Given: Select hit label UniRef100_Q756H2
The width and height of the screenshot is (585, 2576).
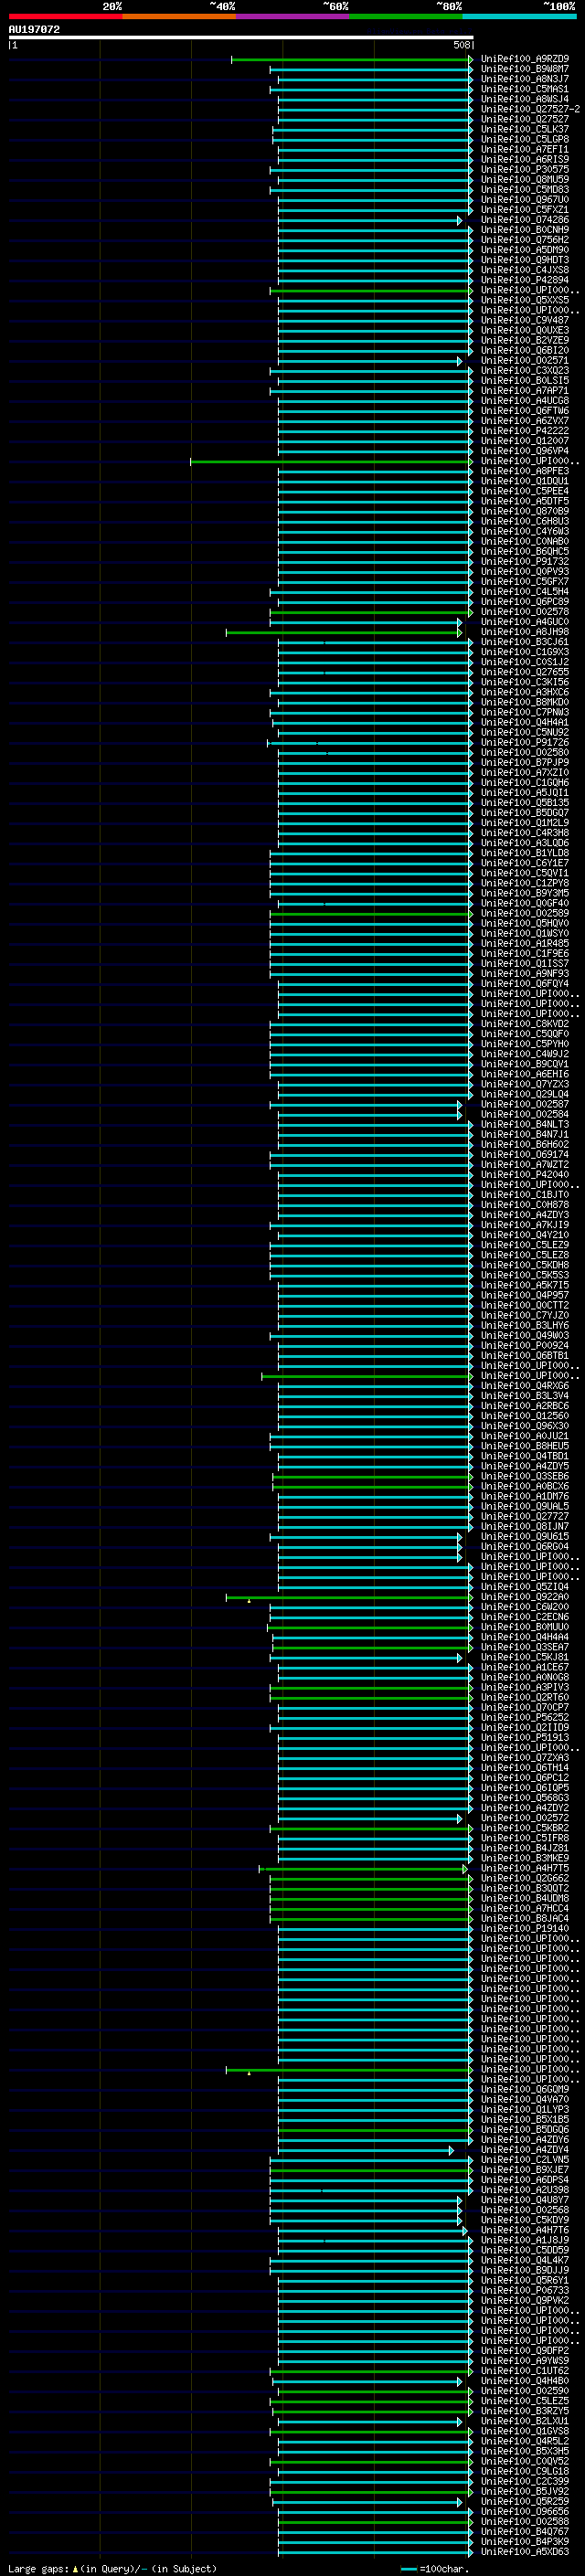Looking at the screenshot, I should pos(524,240).
